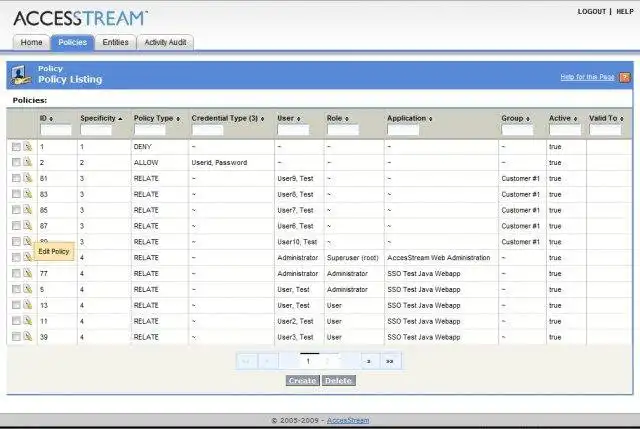Screen dimensions: 640x429
Task: Click the Application filter input
Action: click(x=403, y=130)
